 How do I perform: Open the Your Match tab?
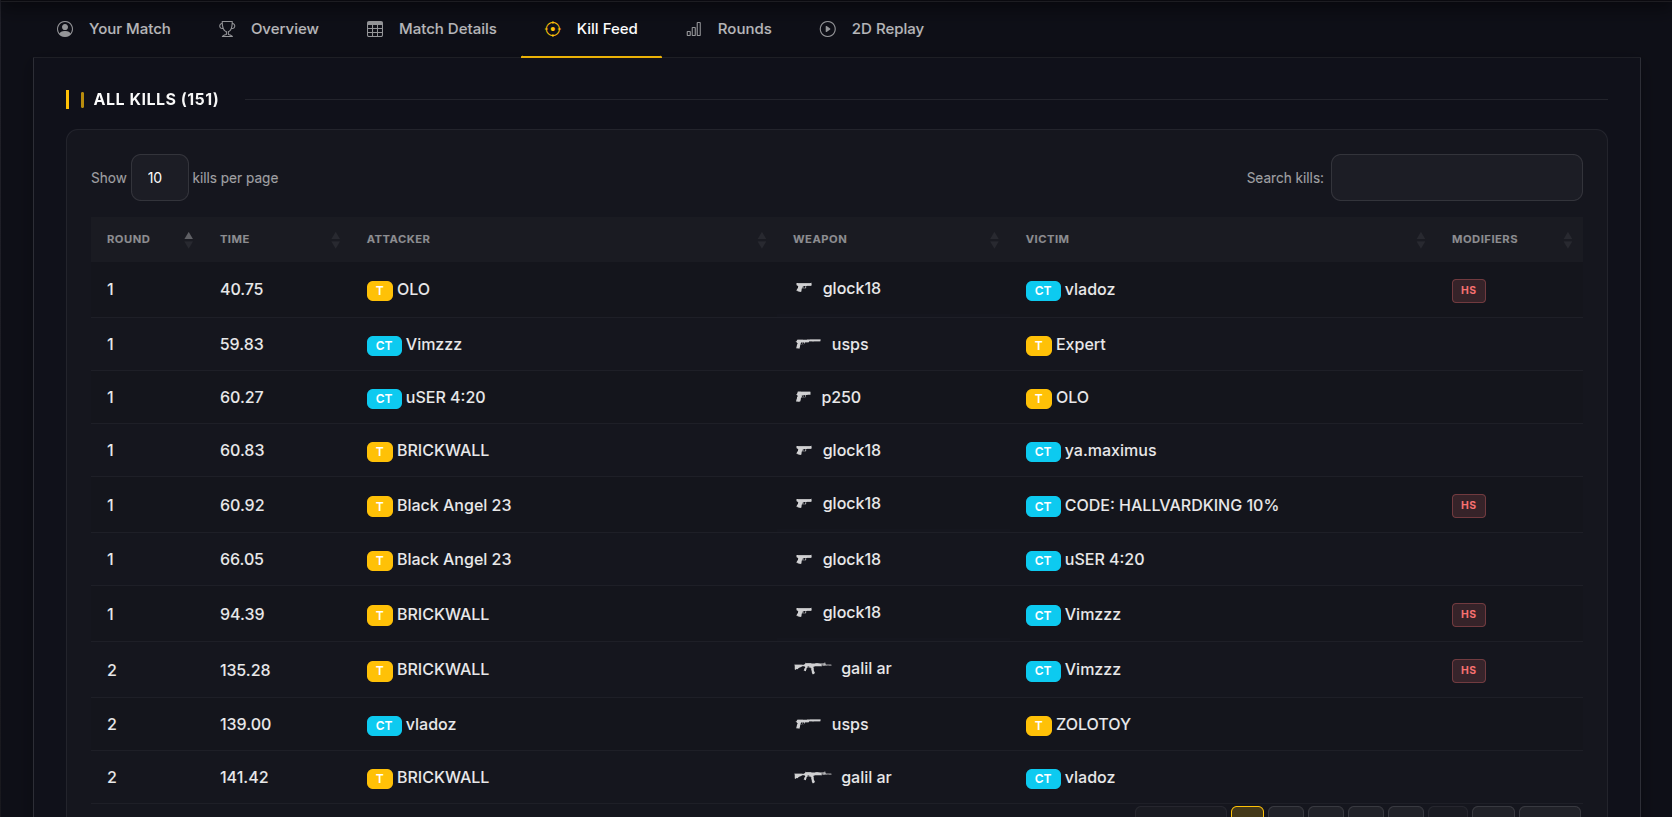[113, 29]
